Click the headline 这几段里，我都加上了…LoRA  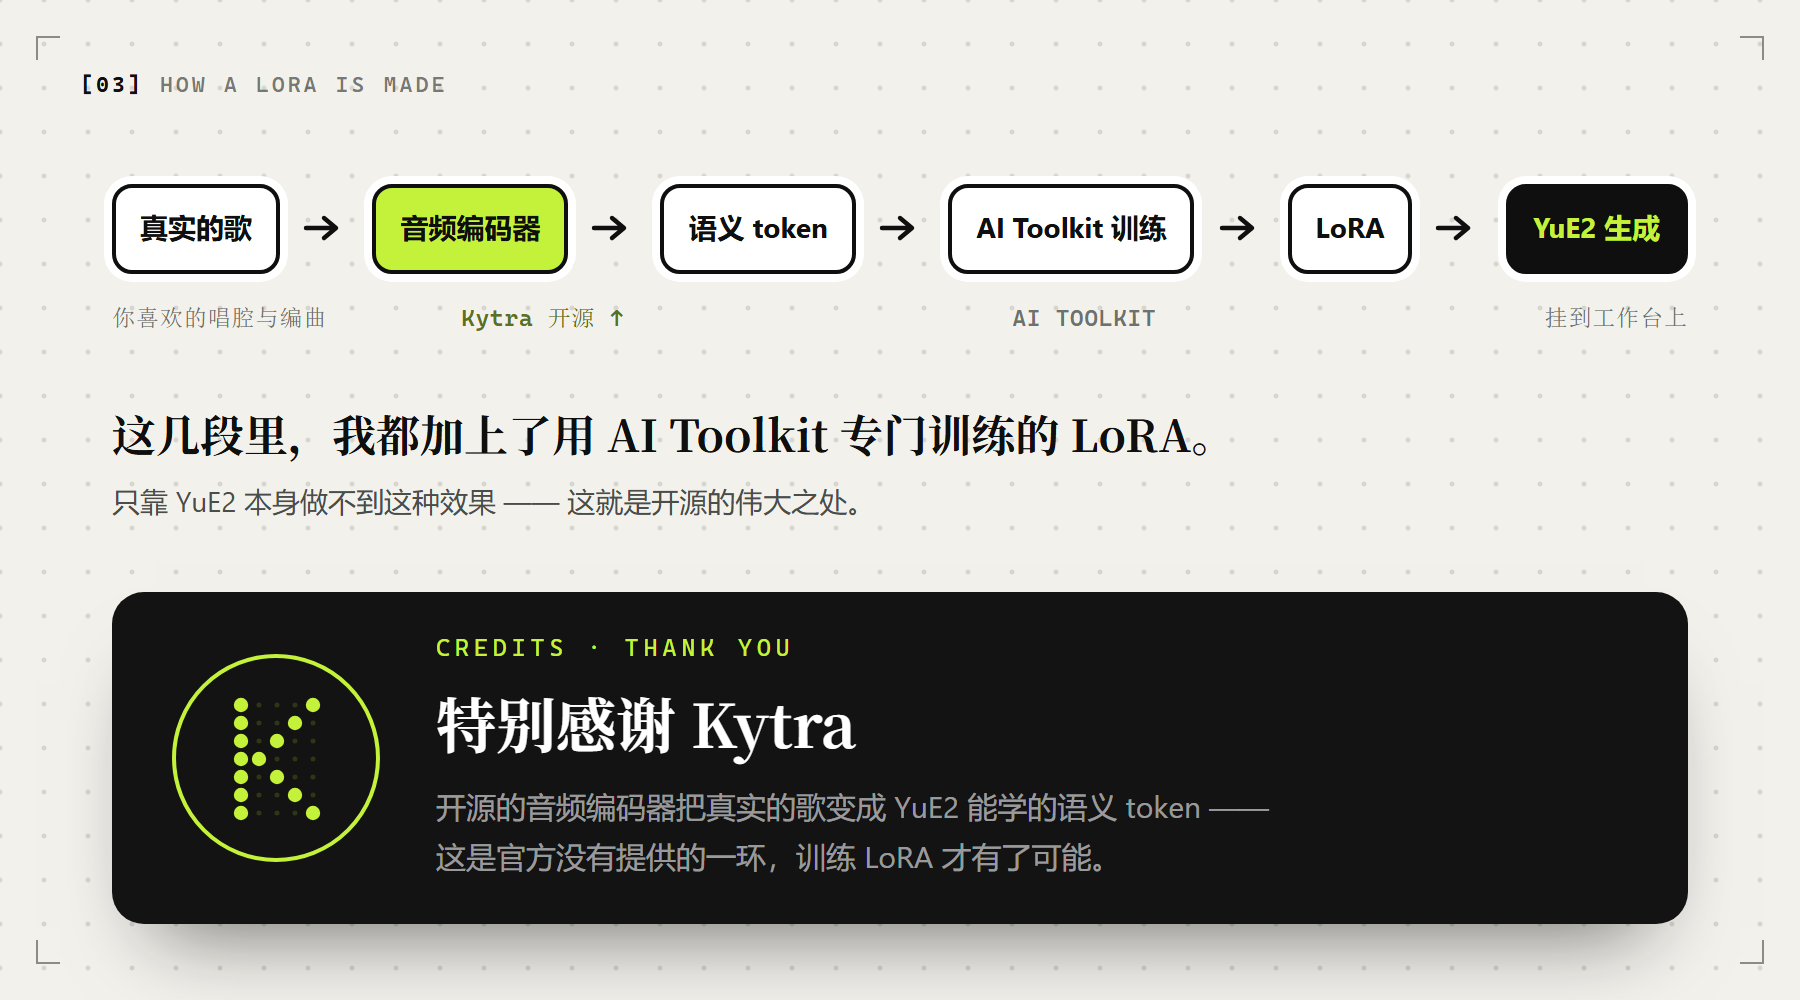[x=662, y=436]
